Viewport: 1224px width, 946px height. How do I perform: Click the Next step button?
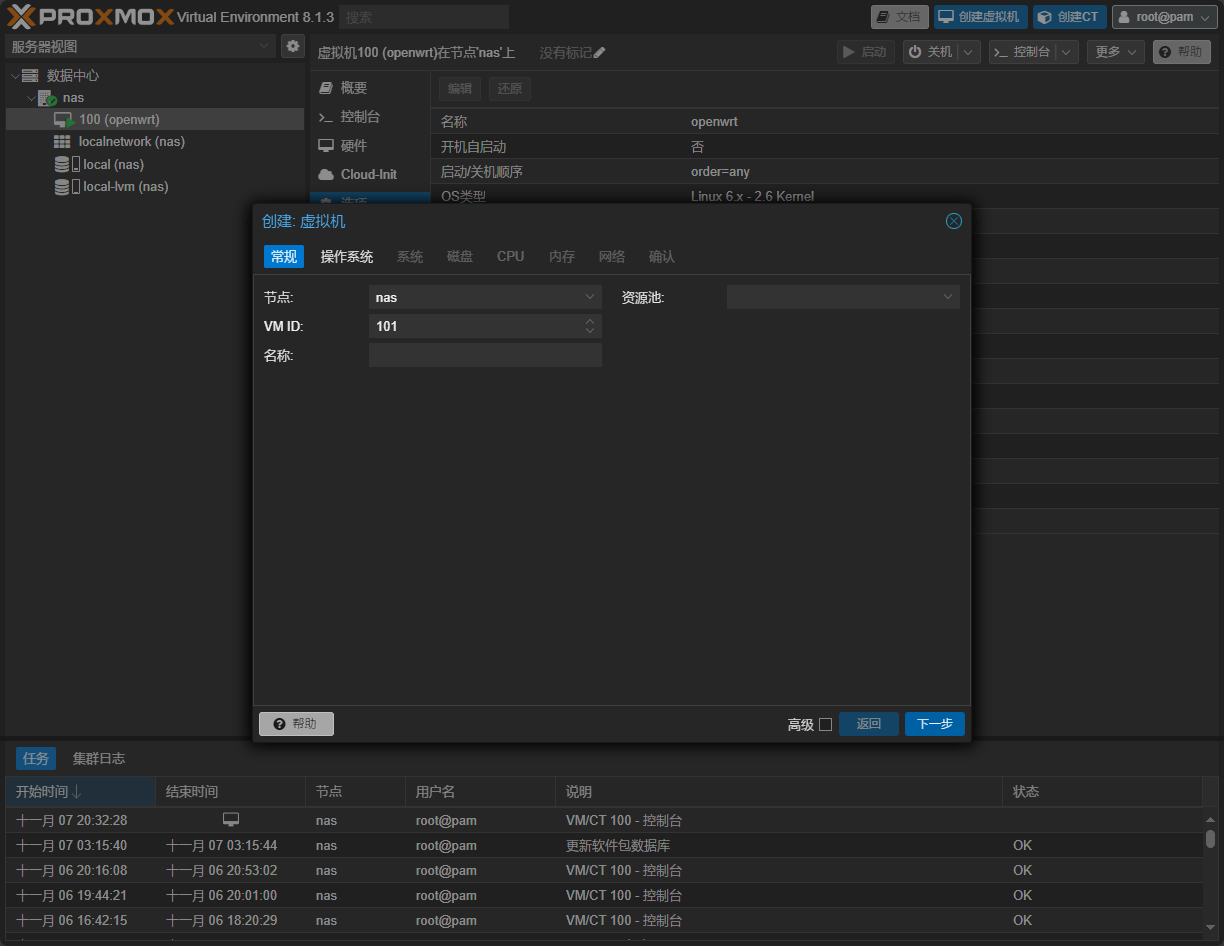[x=934, y=724]
